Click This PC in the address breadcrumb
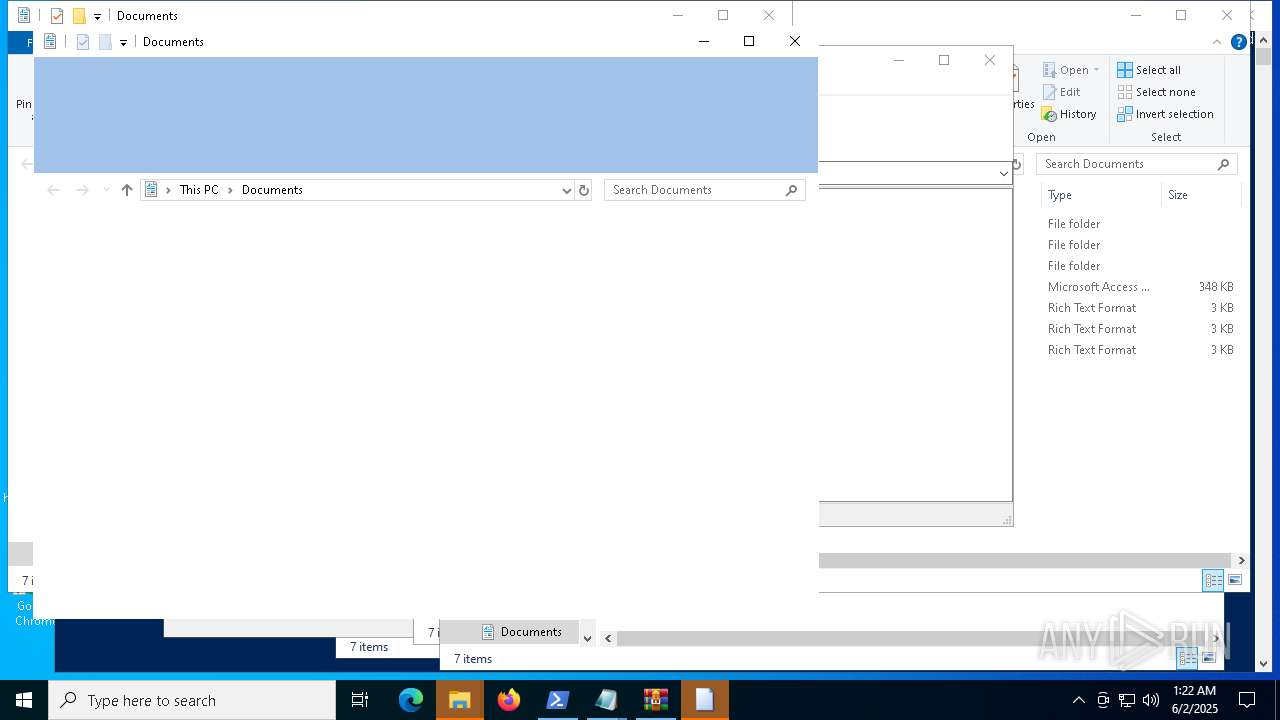 (x=199, y=190)
